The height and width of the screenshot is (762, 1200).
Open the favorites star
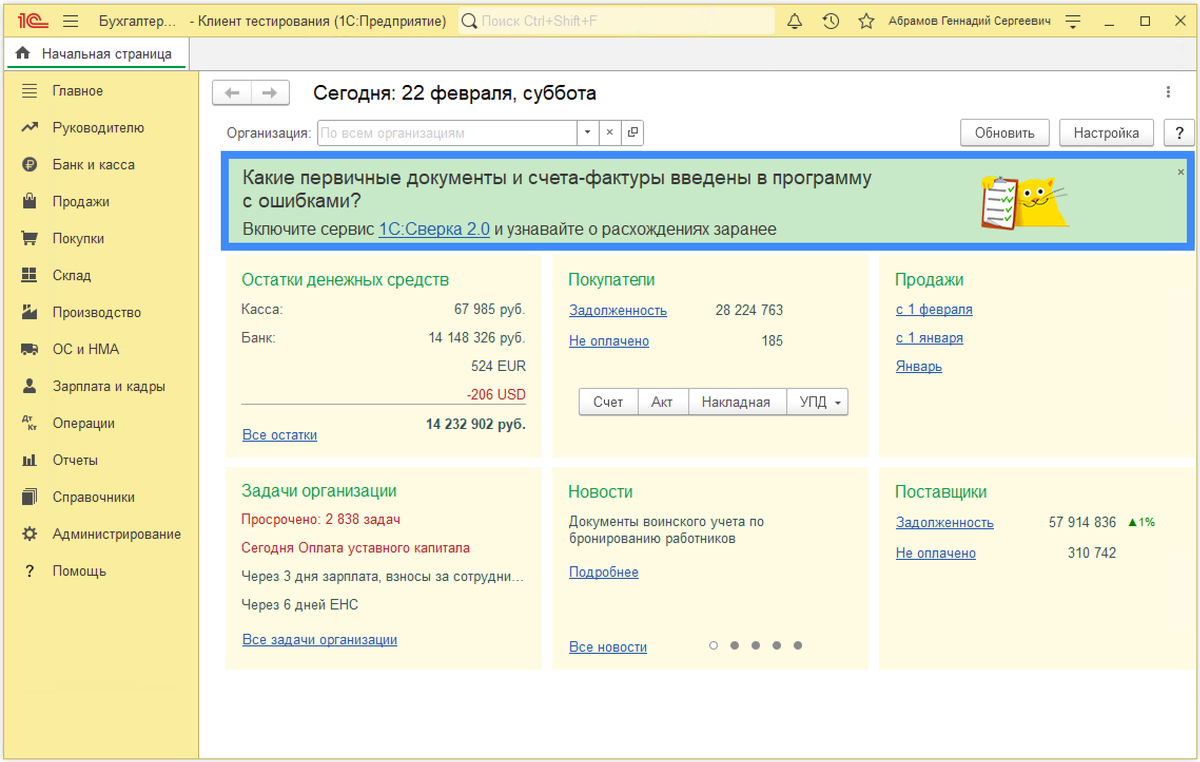point(867,21)
